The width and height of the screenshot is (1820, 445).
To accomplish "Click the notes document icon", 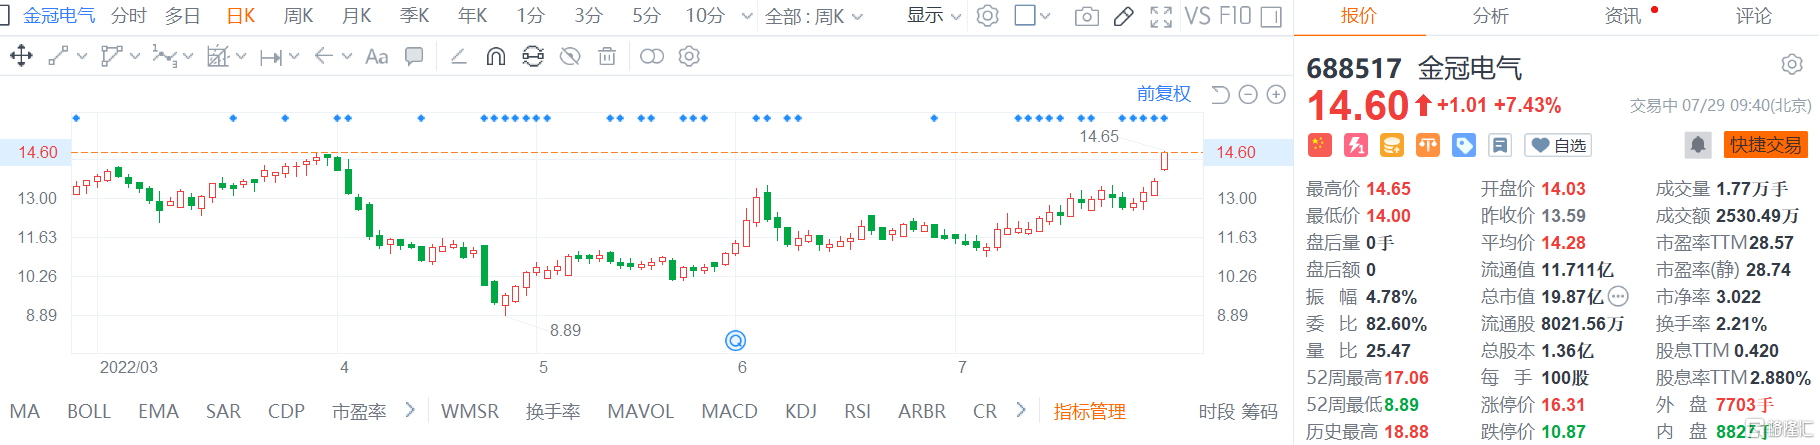I will tap(1500, 145).
